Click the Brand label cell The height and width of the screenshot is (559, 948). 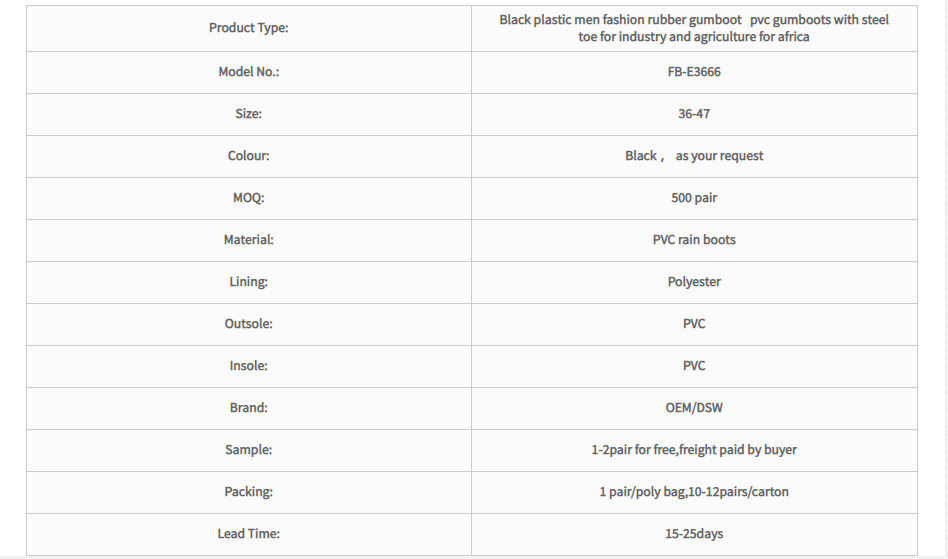coord(248,408)
